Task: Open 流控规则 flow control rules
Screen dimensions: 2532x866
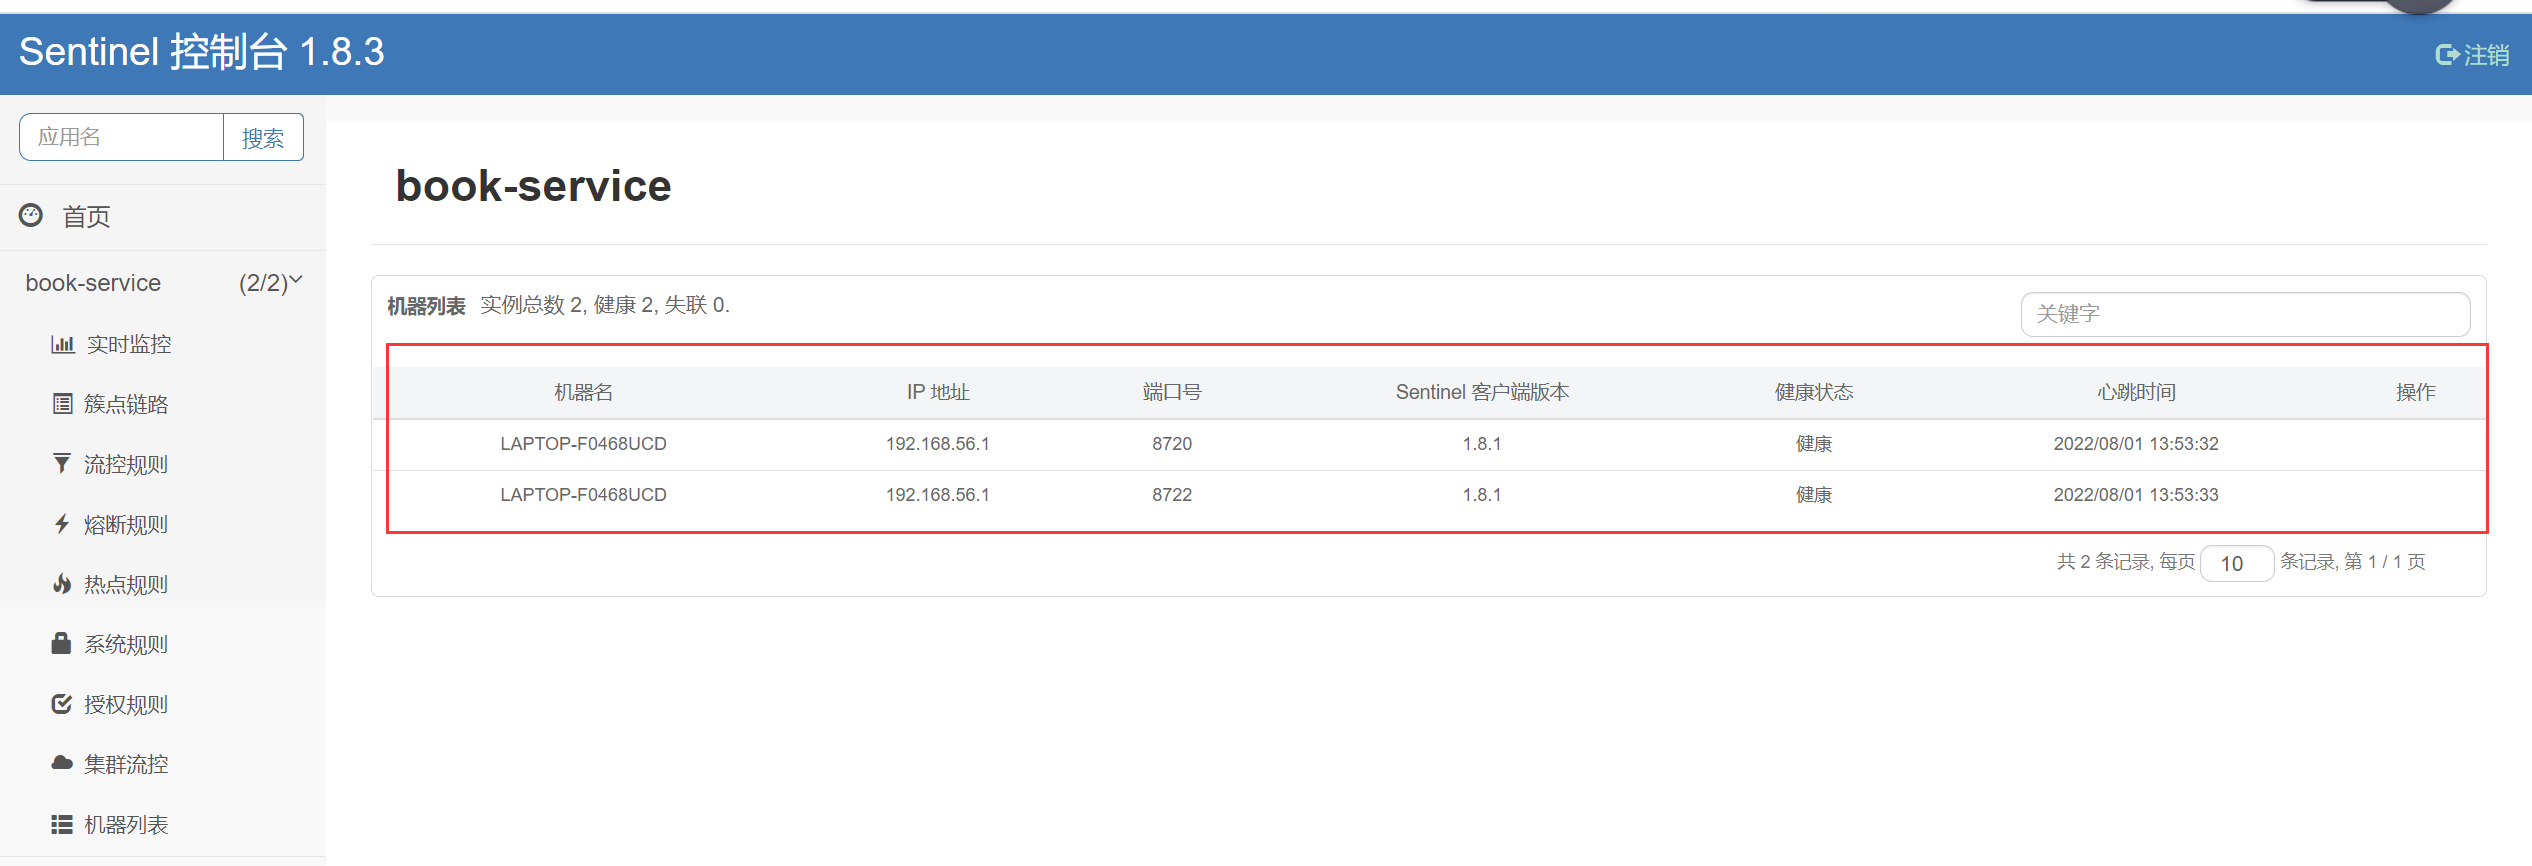Action: [126, 464]
